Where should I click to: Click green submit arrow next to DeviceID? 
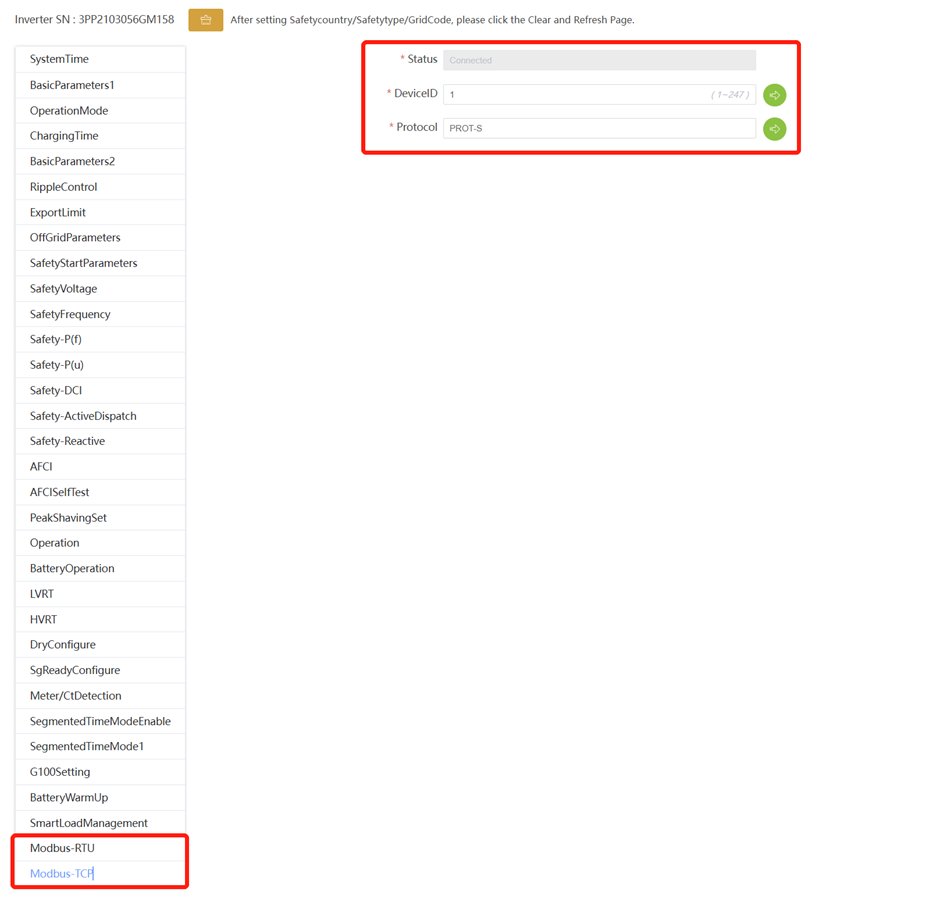pyautogui.click(x=774, y=95)
